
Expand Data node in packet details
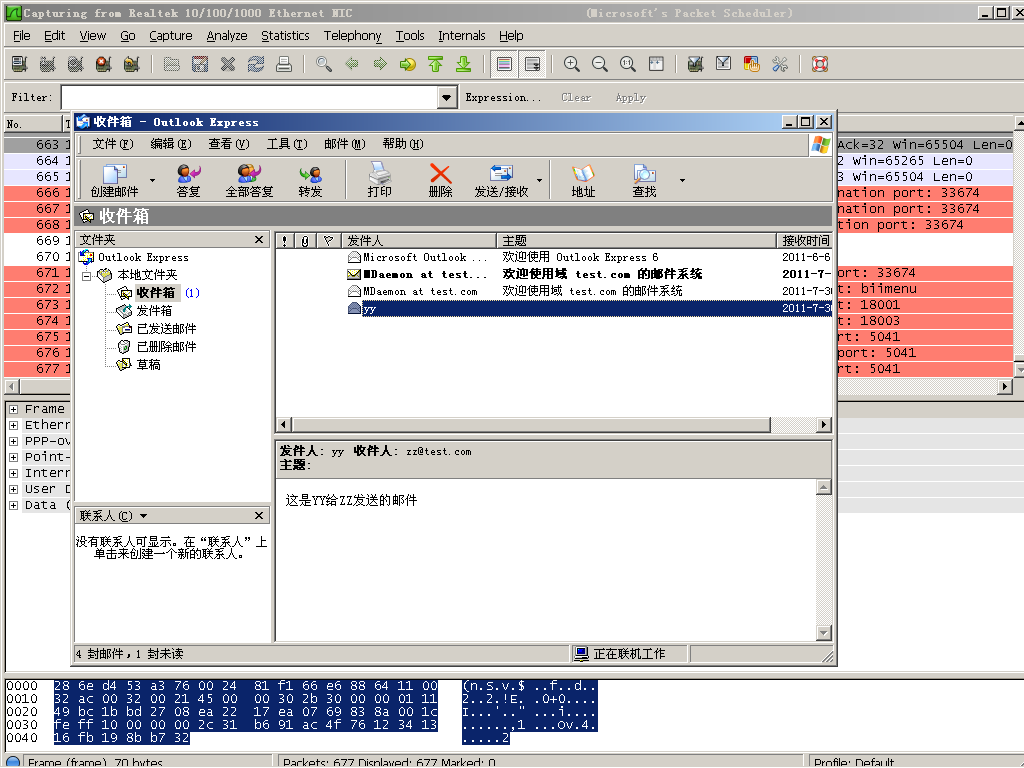[13, 505]
